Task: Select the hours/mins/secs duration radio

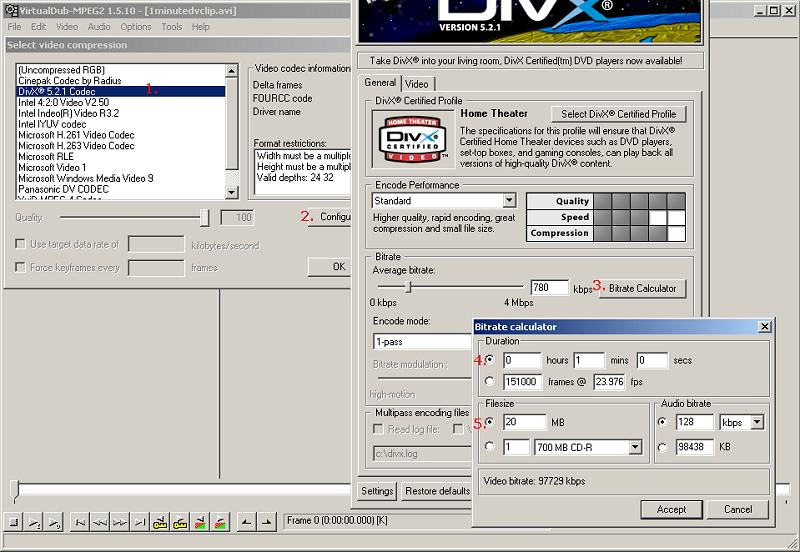Action: point(490,360)
